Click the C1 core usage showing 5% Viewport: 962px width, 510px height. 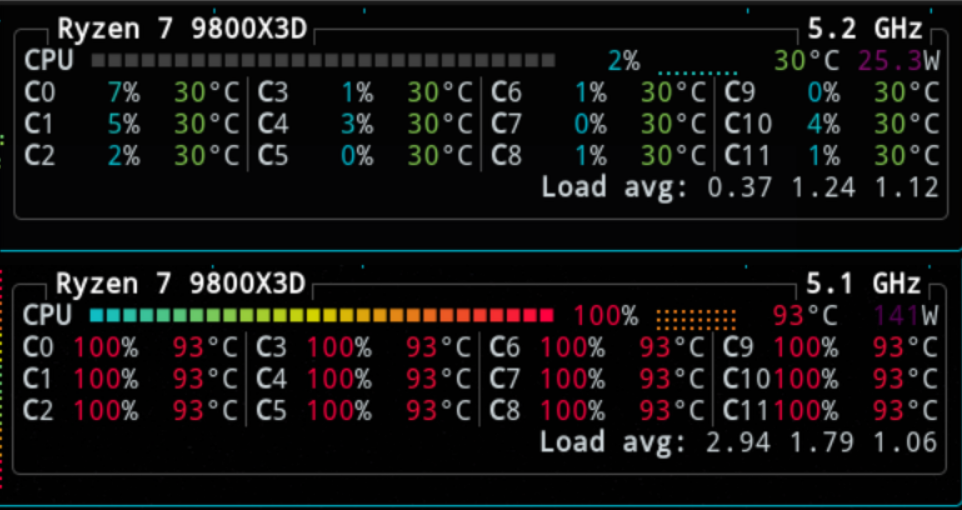pos(125,125)
